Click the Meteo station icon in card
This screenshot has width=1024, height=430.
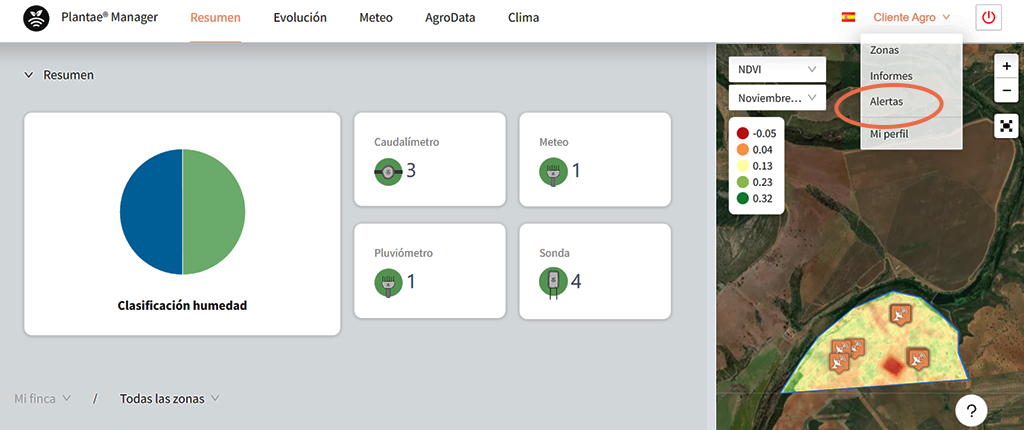click(x=553, y=172)
